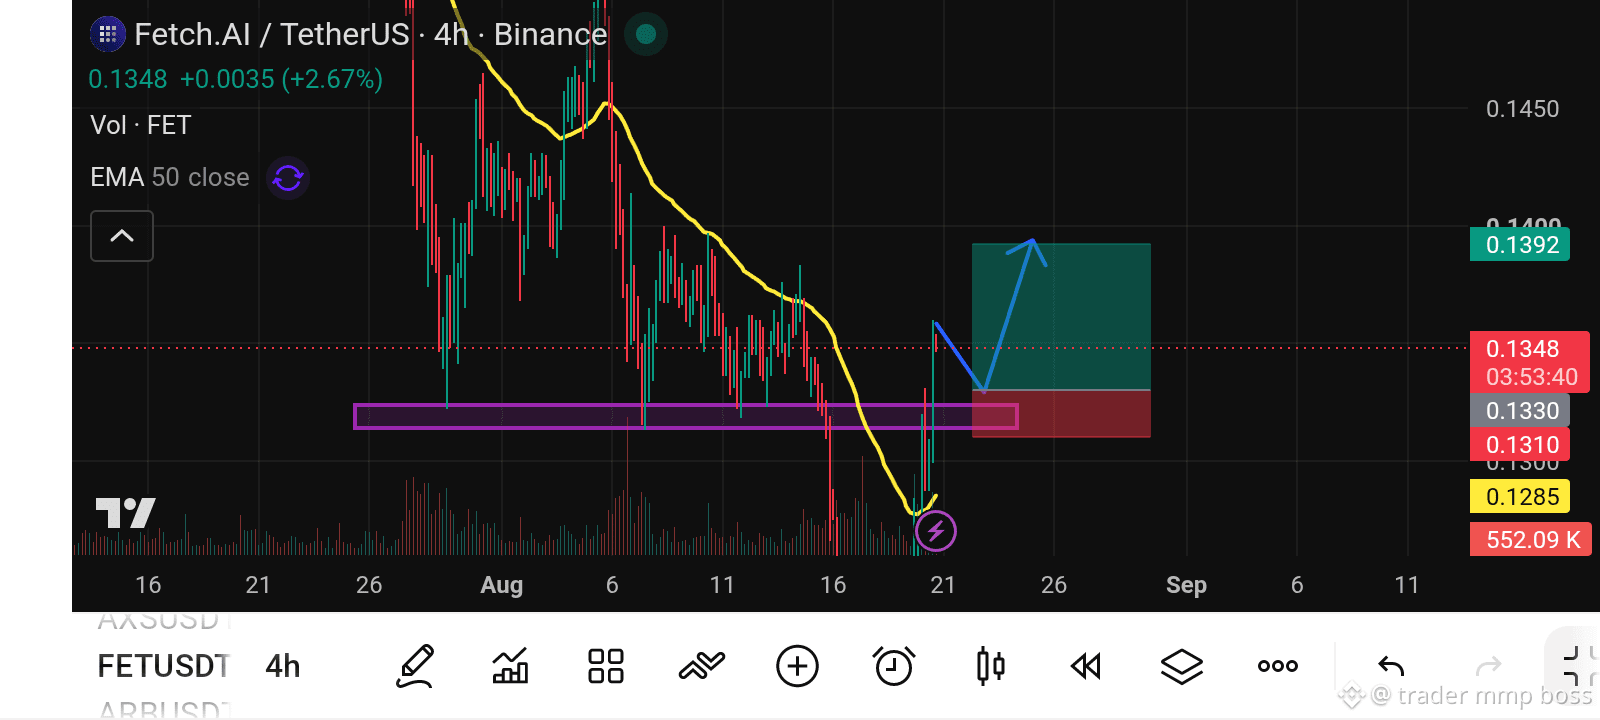Screen dimensions: 1600x720
Task: Open the drawing tools pencil icon
Action: coord(416,666)
